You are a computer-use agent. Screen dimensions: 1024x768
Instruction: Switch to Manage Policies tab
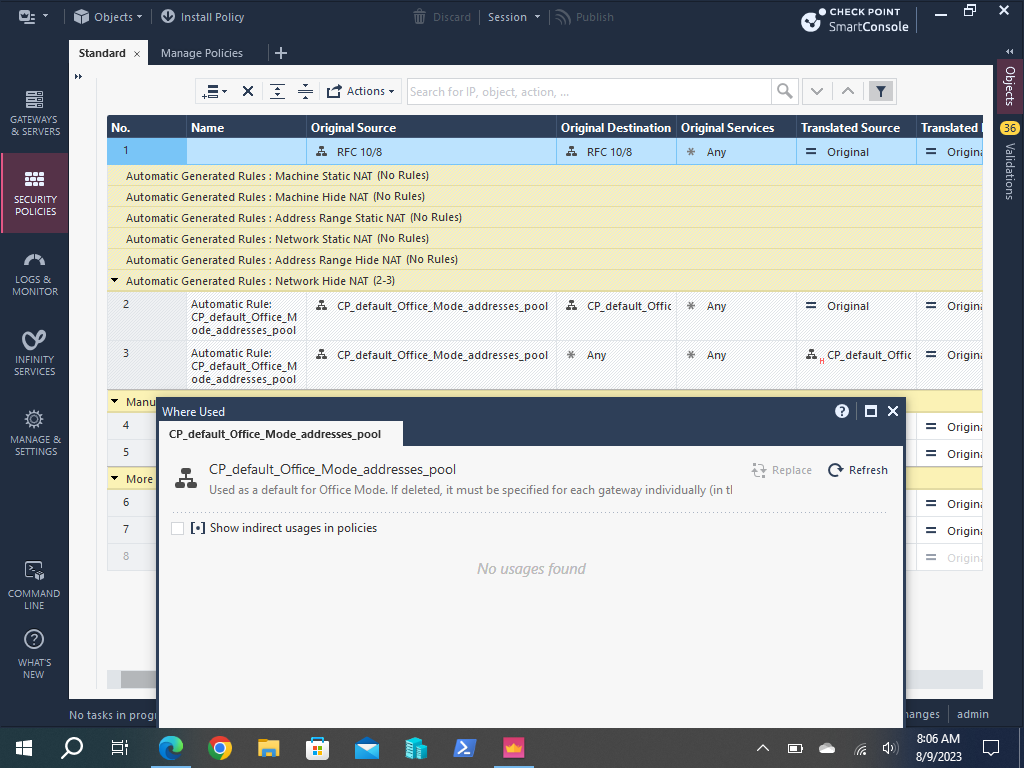pyautogui.click(x=202, y=53)
